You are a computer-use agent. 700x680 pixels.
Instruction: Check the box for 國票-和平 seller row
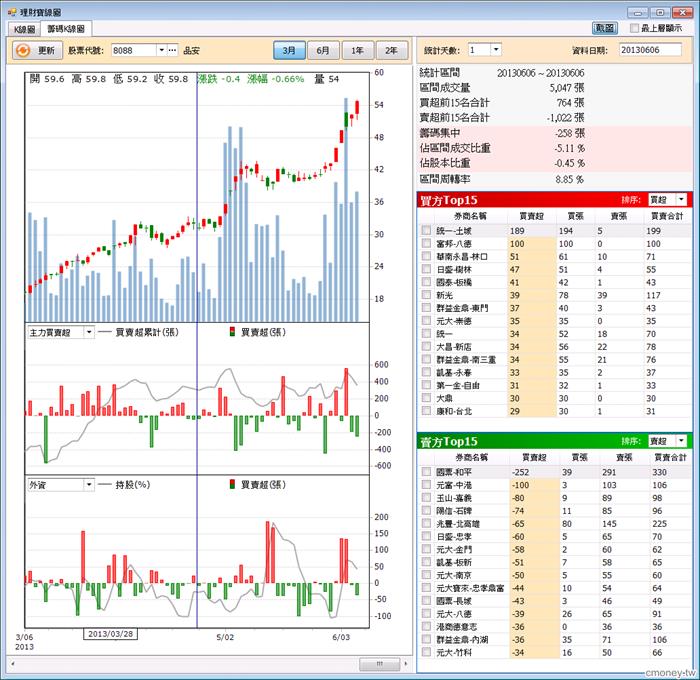pos(426,472)
